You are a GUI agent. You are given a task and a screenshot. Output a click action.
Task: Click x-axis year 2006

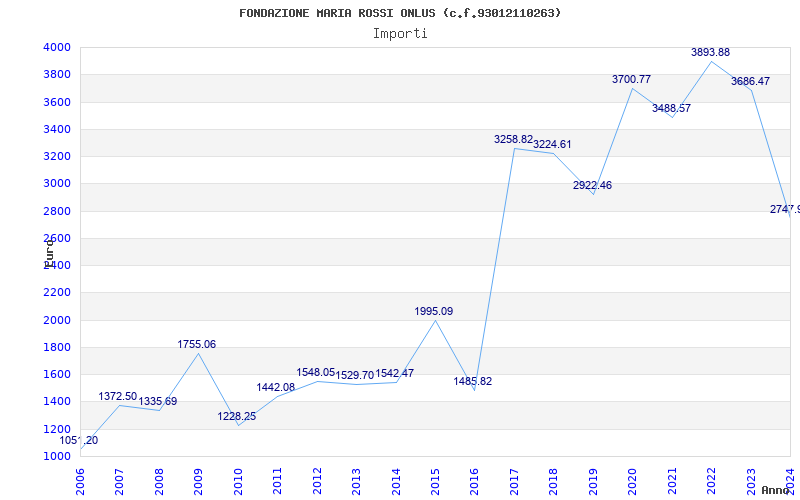[81, 482]
